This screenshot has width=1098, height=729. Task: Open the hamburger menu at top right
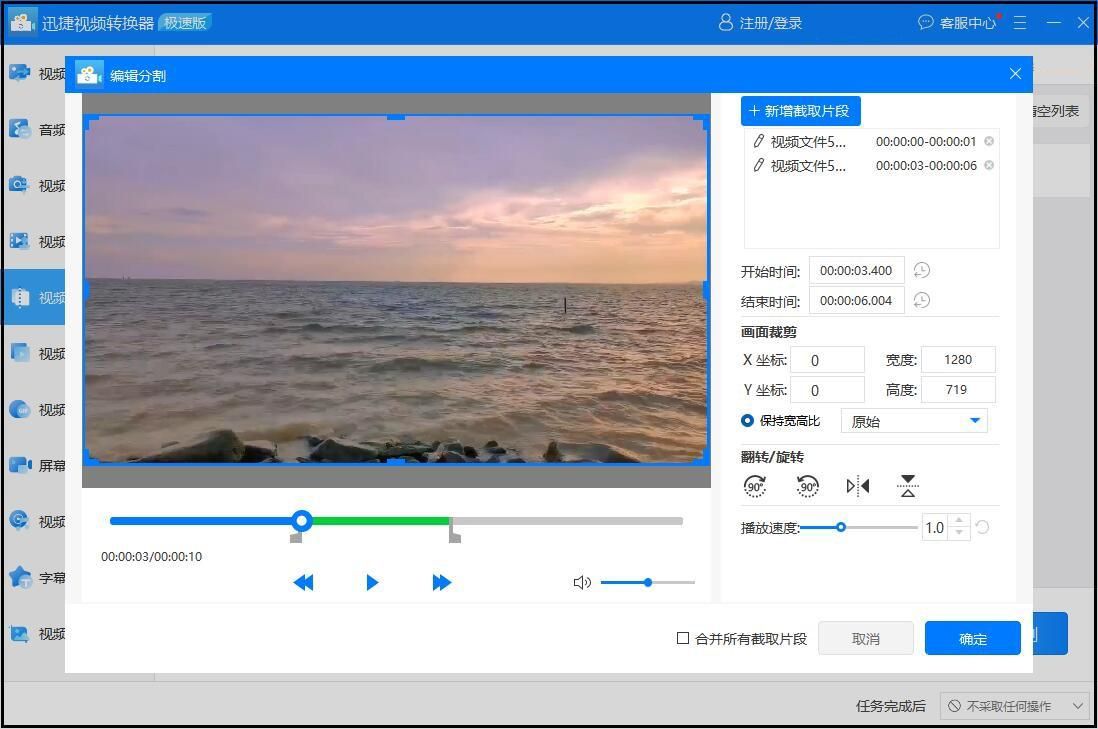[1019, 22]
